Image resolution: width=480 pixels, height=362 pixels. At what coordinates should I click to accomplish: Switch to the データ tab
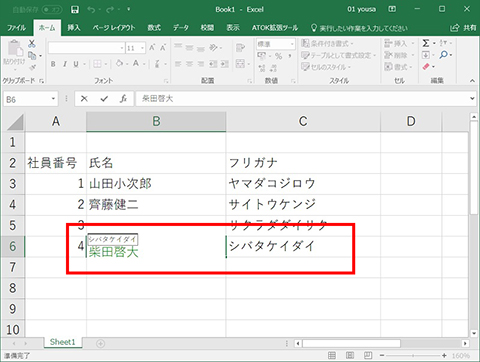pyautogui.click(x=181, y=28)
